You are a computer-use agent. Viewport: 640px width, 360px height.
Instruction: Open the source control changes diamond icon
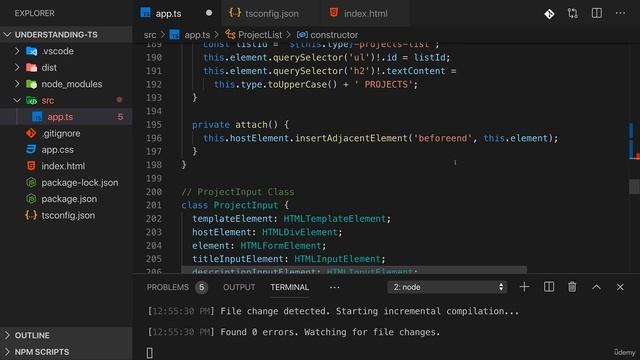pyautogui.click(x=549, y=14)
